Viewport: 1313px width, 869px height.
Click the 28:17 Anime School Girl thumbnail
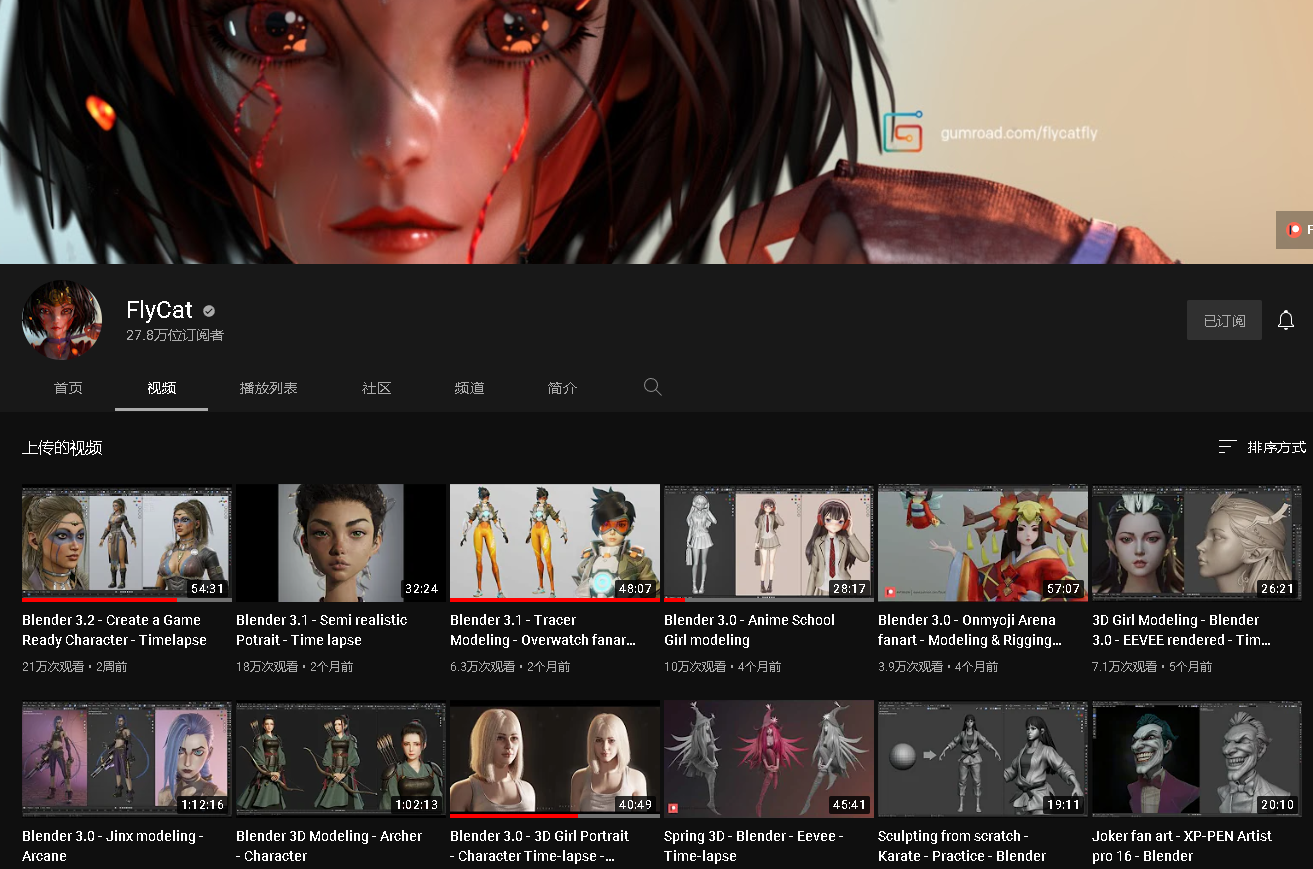(769, 543)
